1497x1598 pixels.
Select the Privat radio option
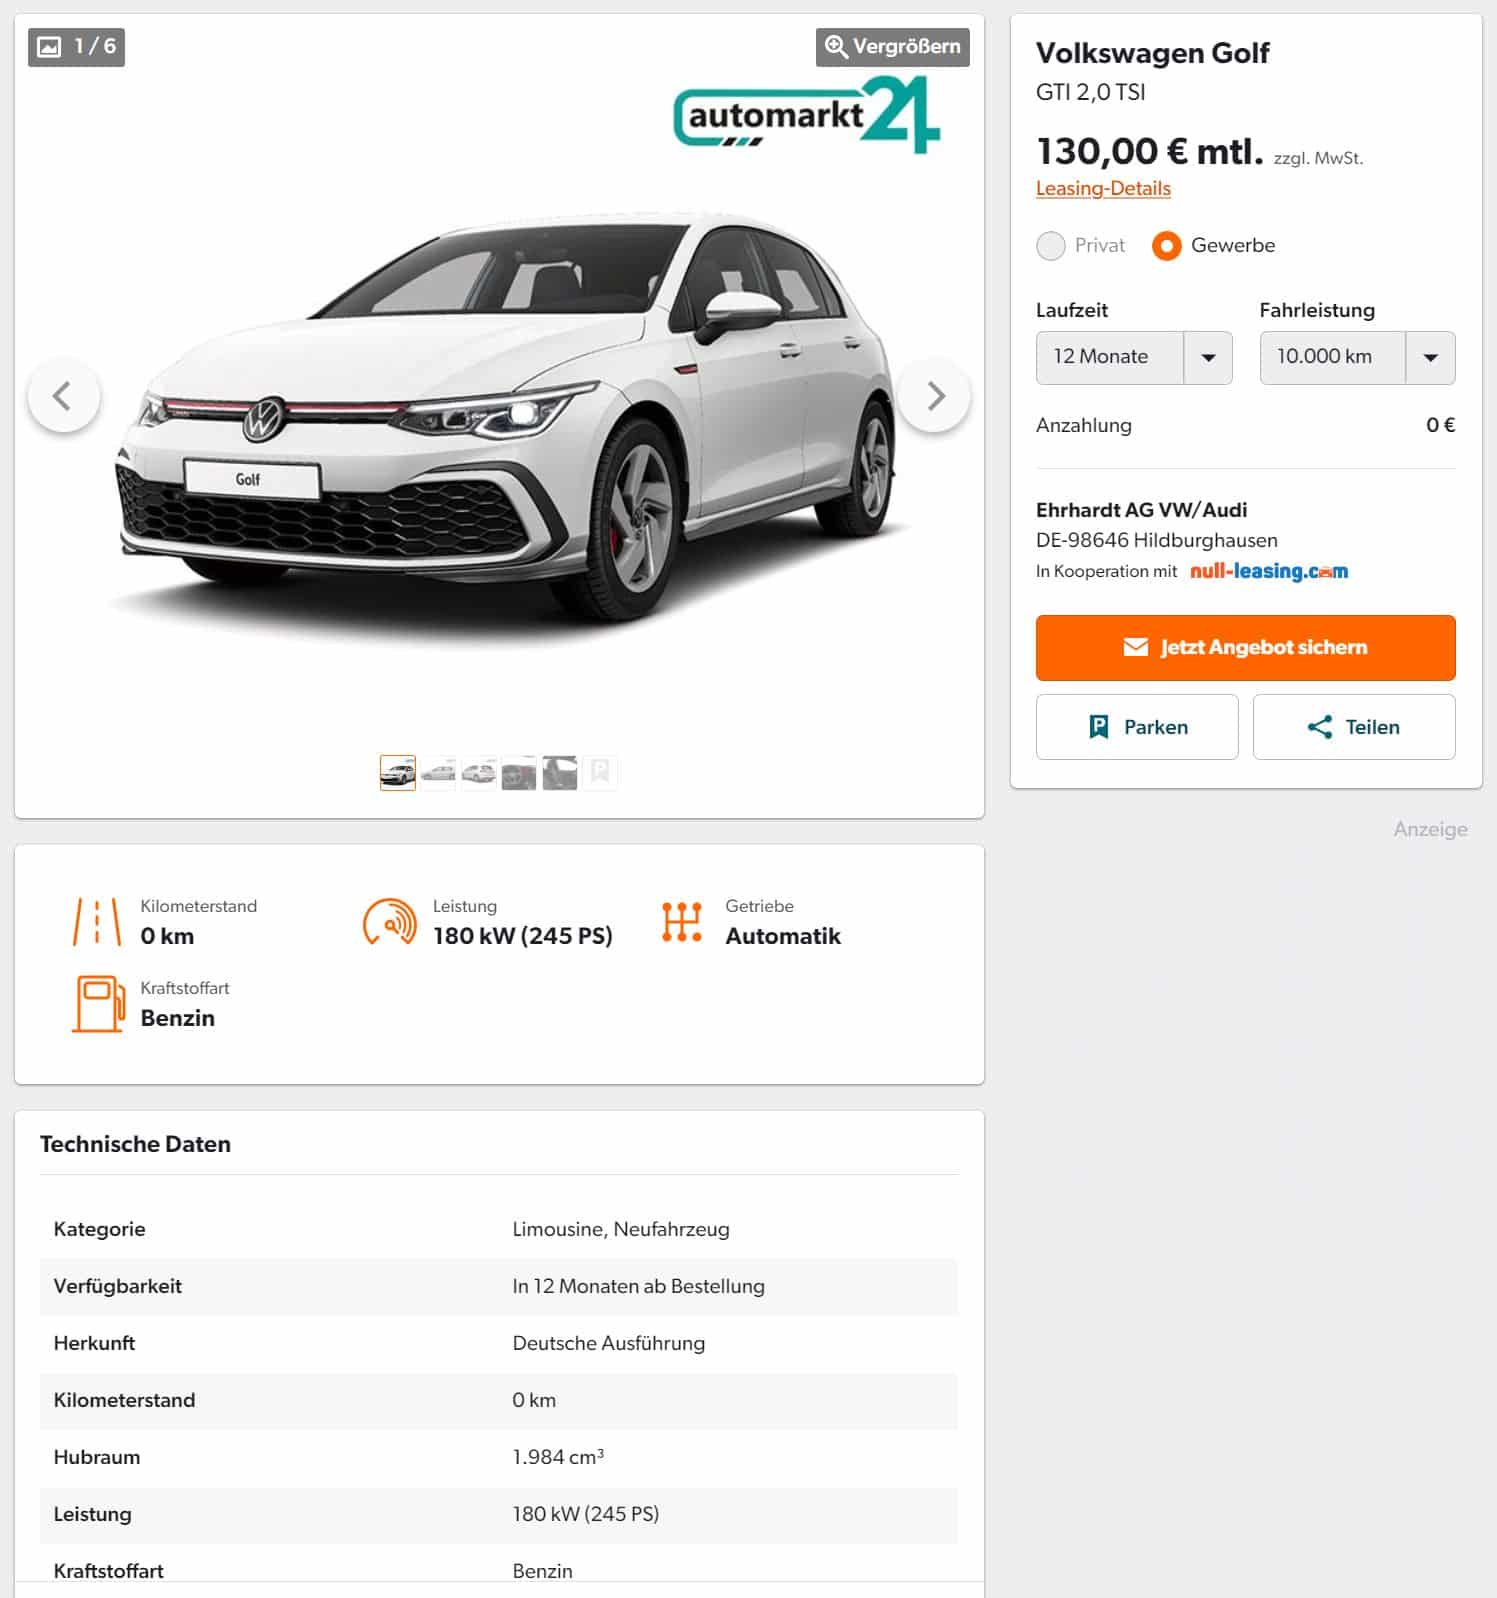(x=1051, y=246)
